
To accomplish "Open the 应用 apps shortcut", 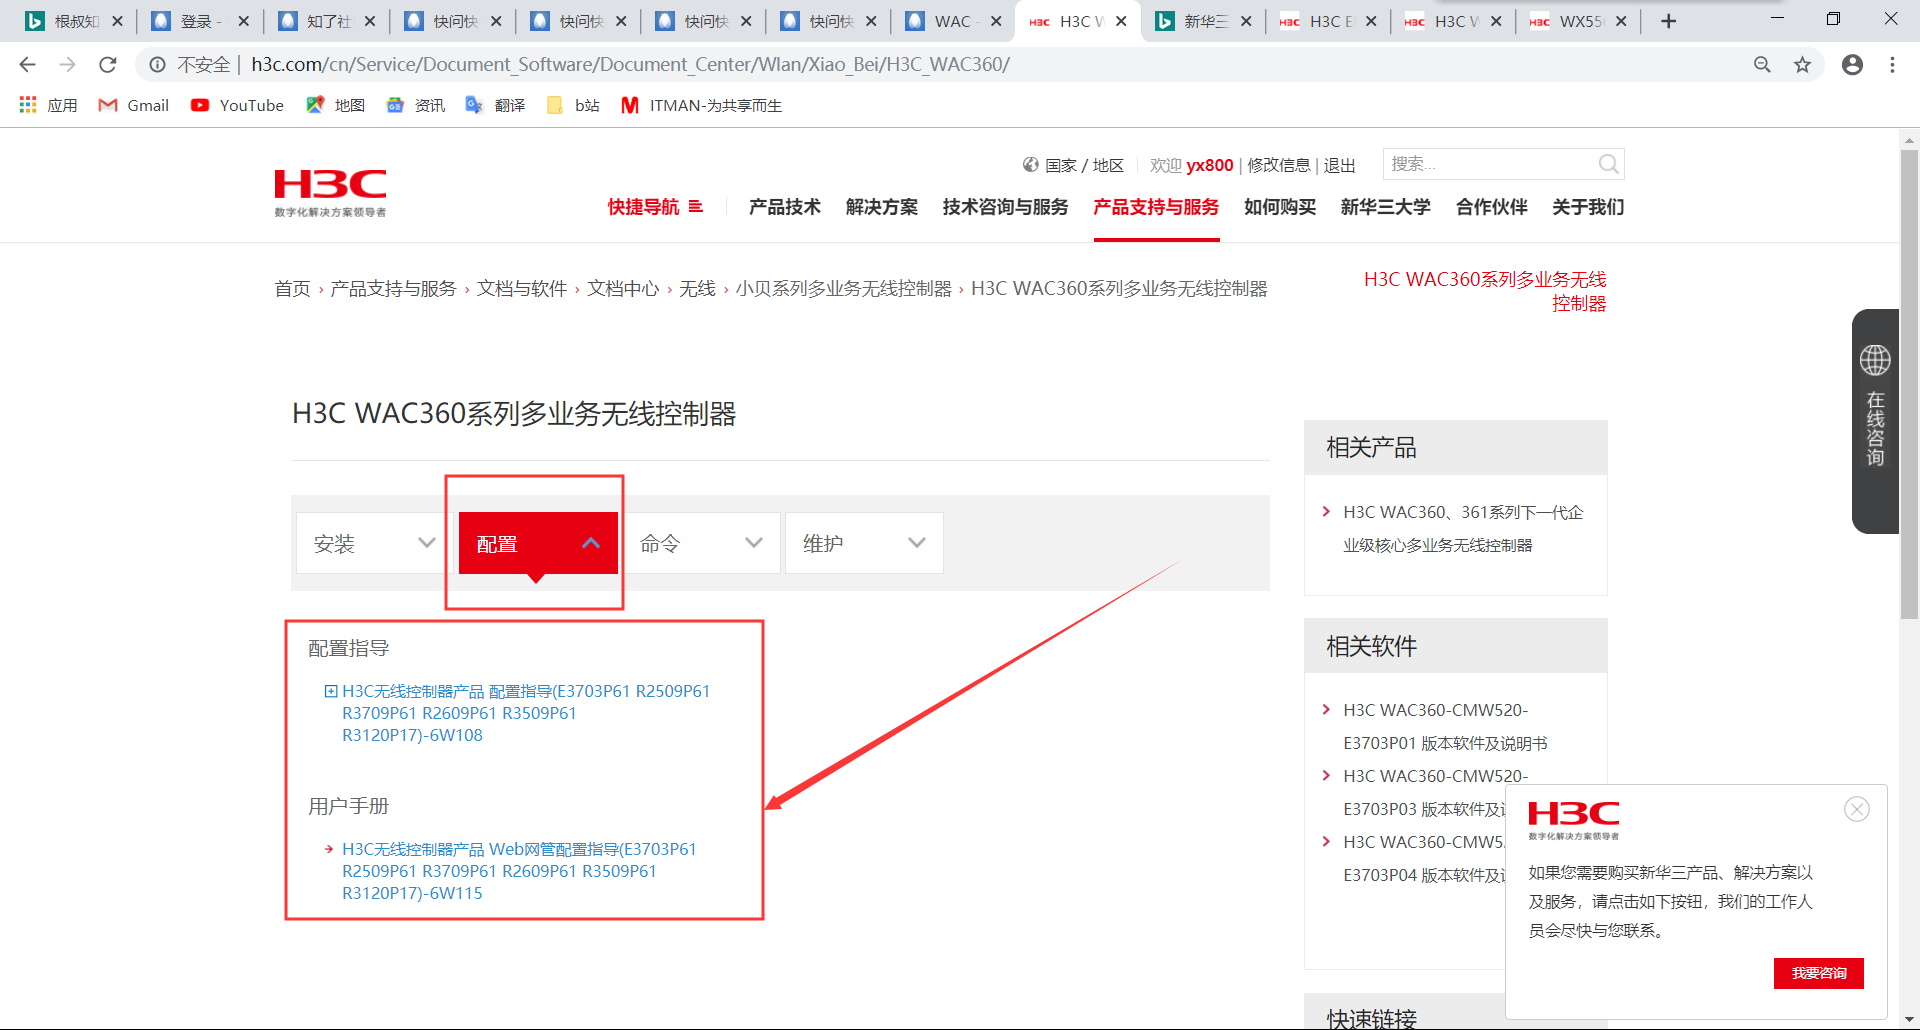I will pos(48,105).
